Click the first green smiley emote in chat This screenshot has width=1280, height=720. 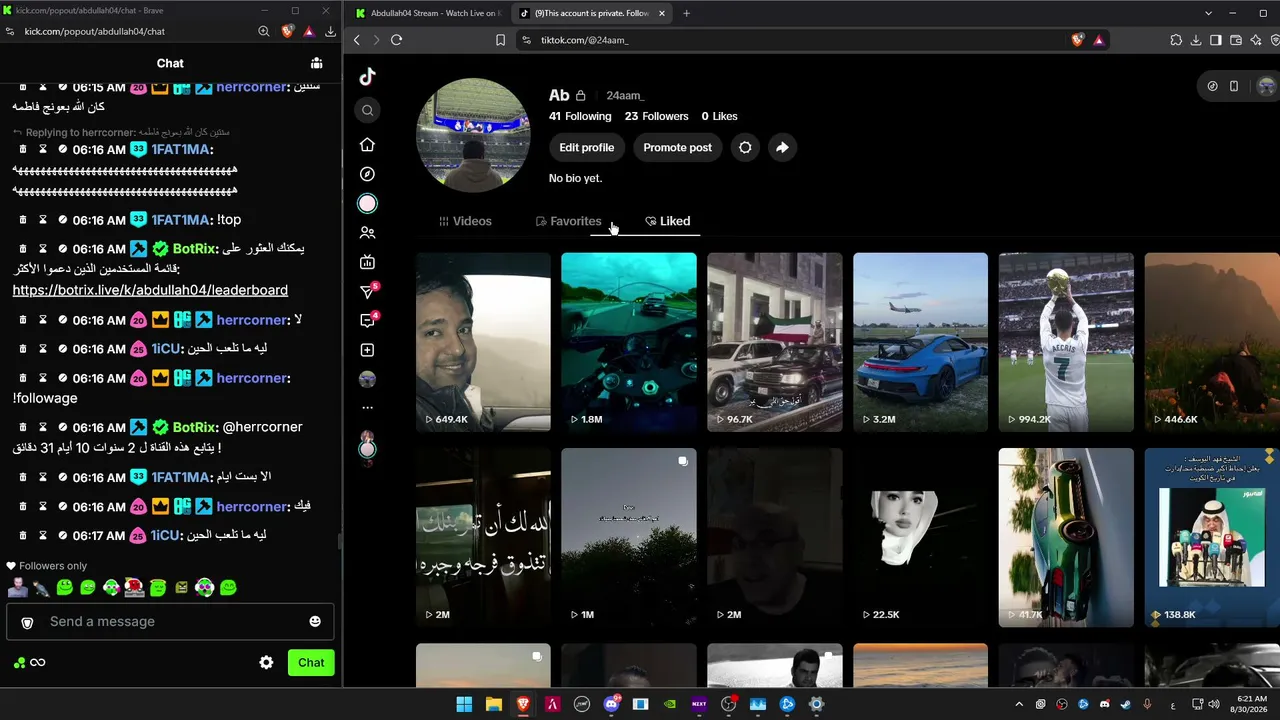(x=64, y=587)
